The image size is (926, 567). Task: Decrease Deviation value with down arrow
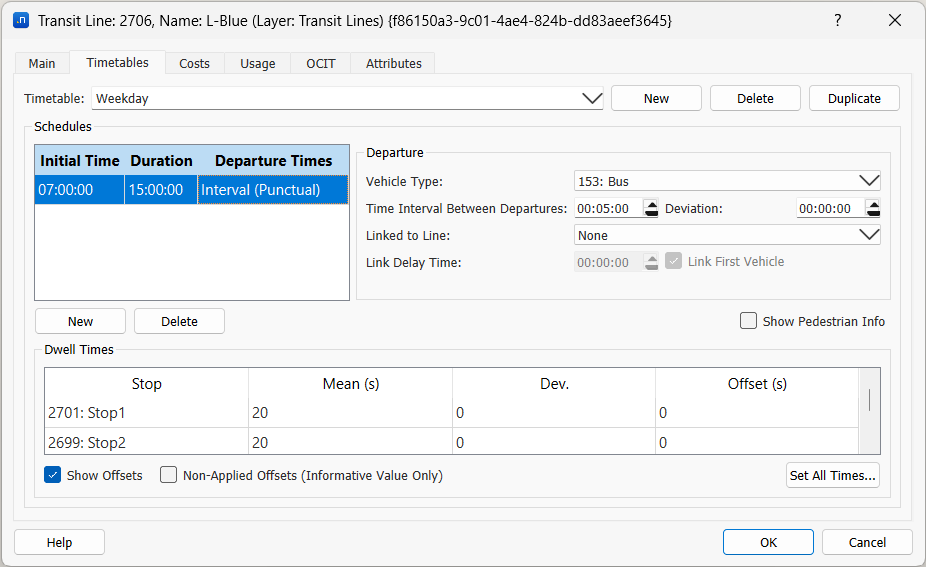point(873,213)
